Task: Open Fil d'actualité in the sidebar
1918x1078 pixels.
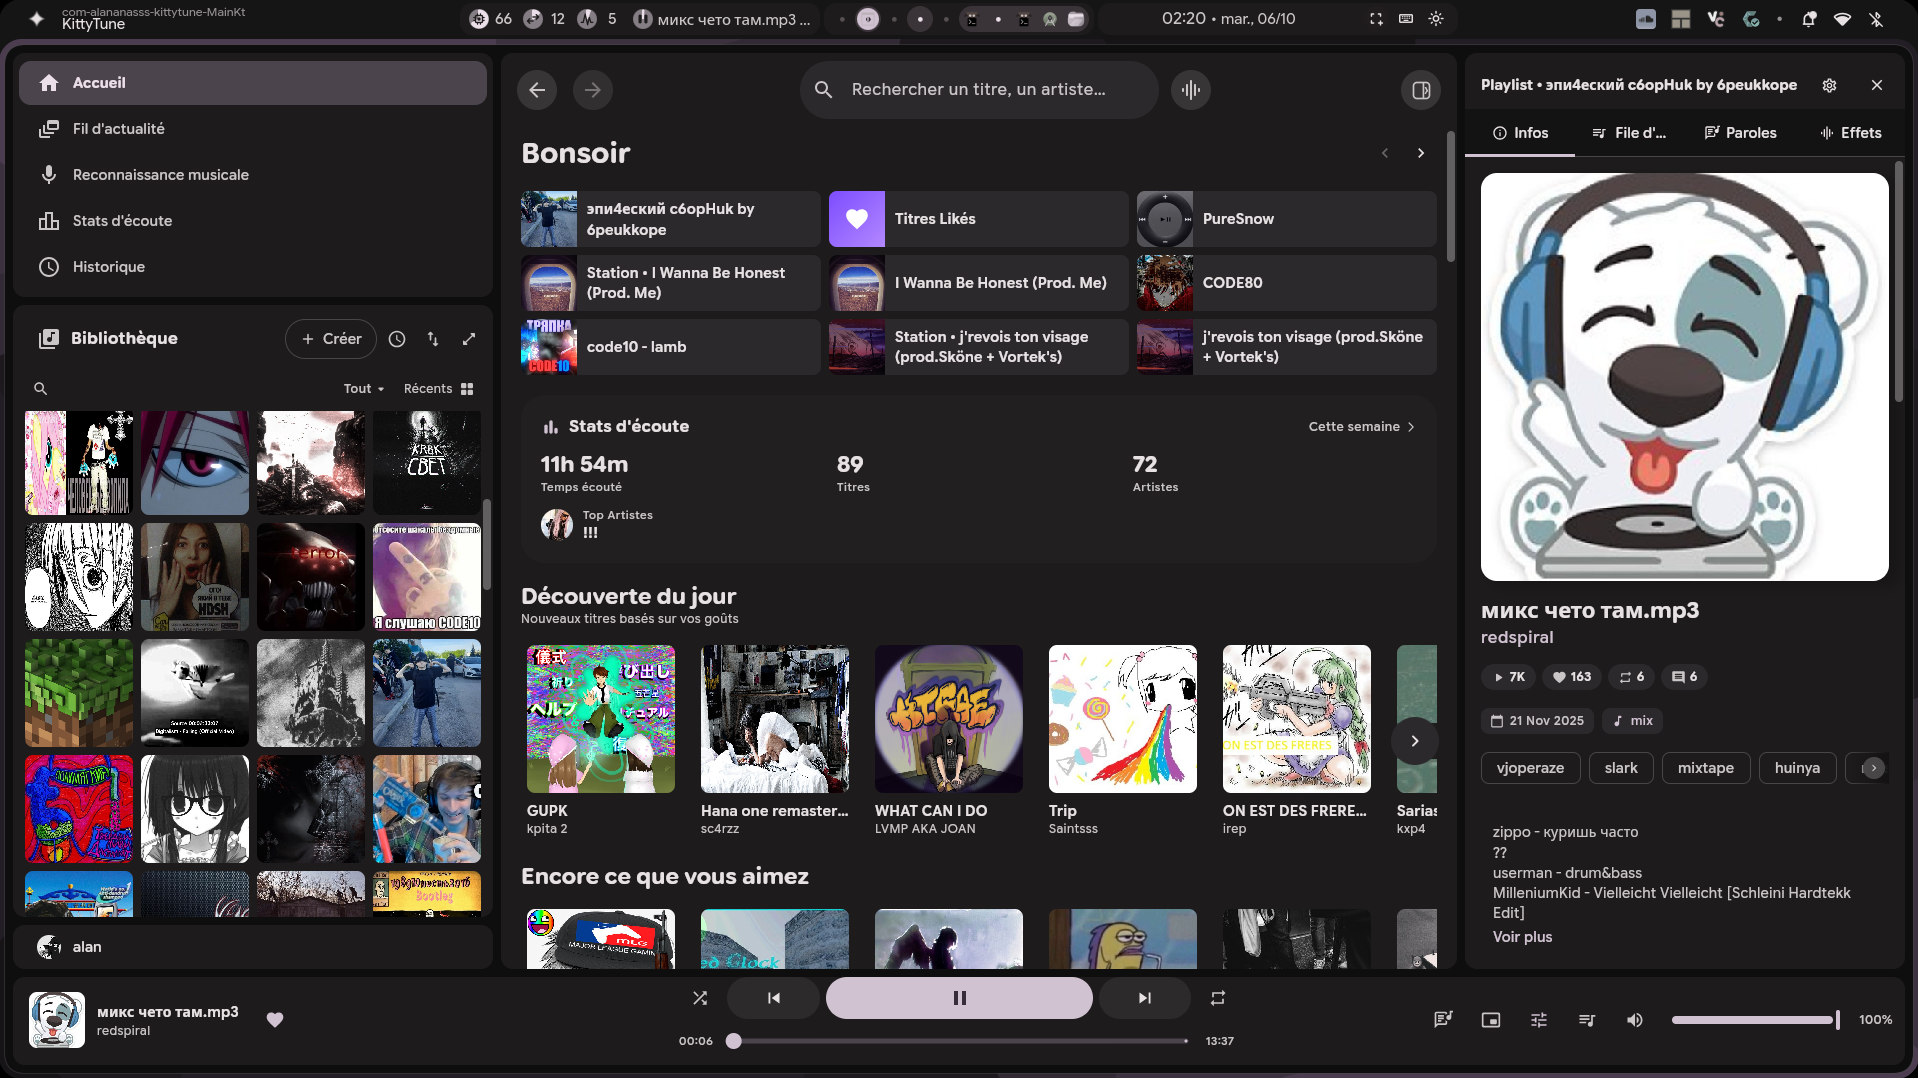Action: (x=253, y=129)
